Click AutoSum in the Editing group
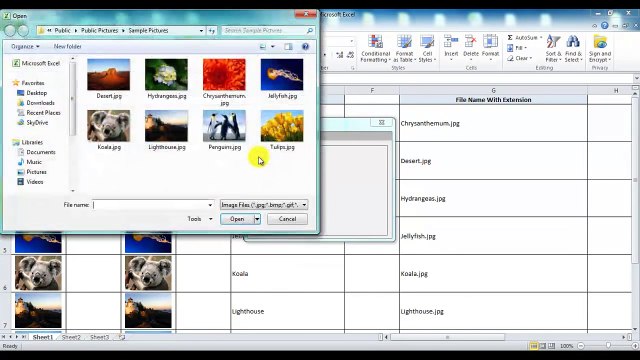The width and height of the screenshot is (640, 360). coord(524,38)
